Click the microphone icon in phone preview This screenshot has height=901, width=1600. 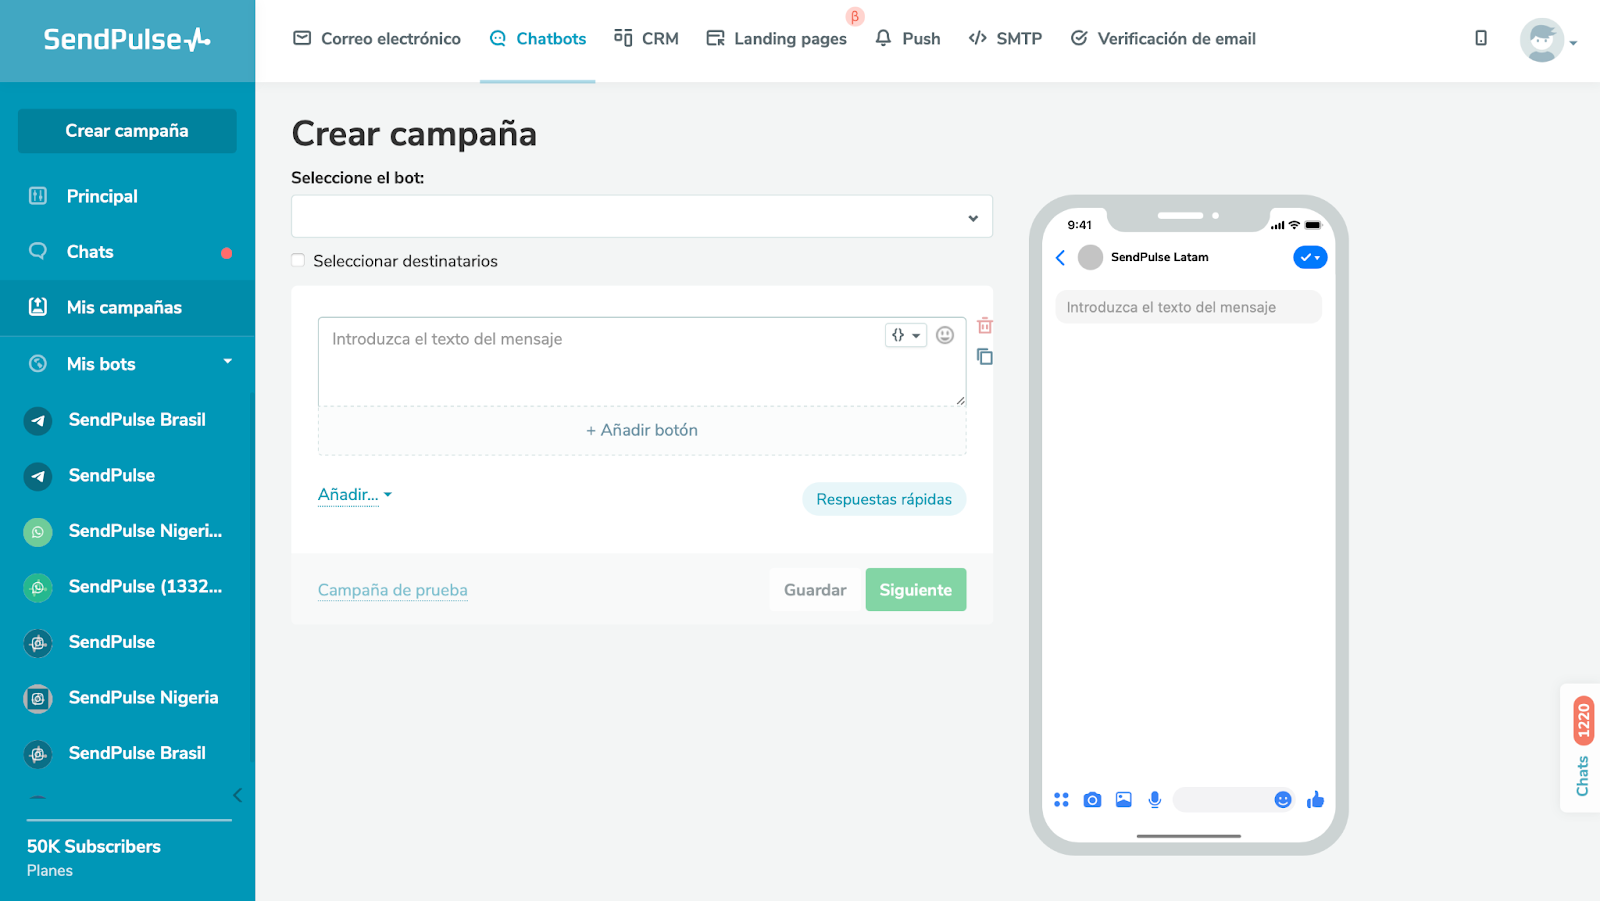click(x=1155, y=800)
